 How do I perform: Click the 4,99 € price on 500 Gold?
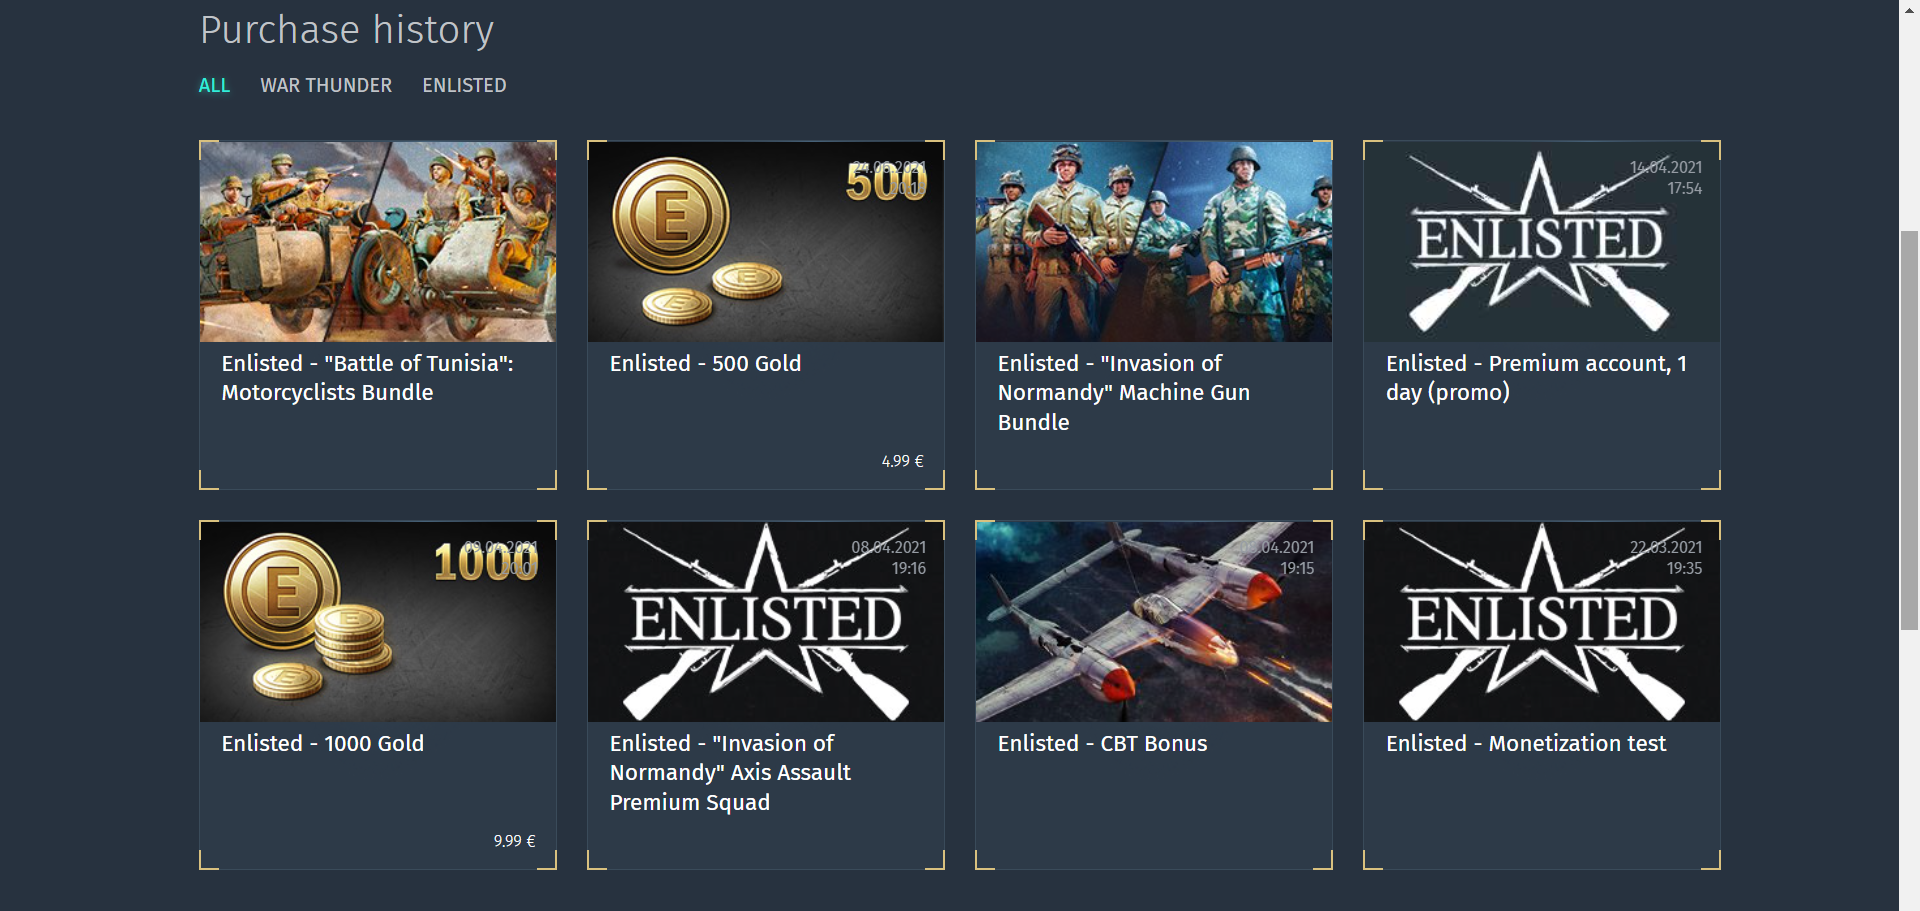coord(903,461)
